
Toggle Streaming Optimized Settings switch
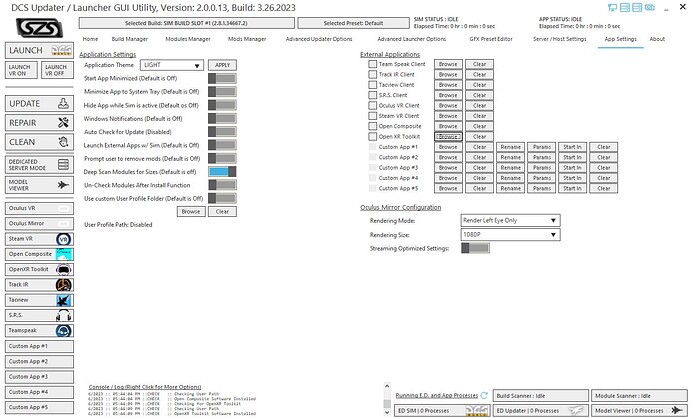click(x=475, y=248)
